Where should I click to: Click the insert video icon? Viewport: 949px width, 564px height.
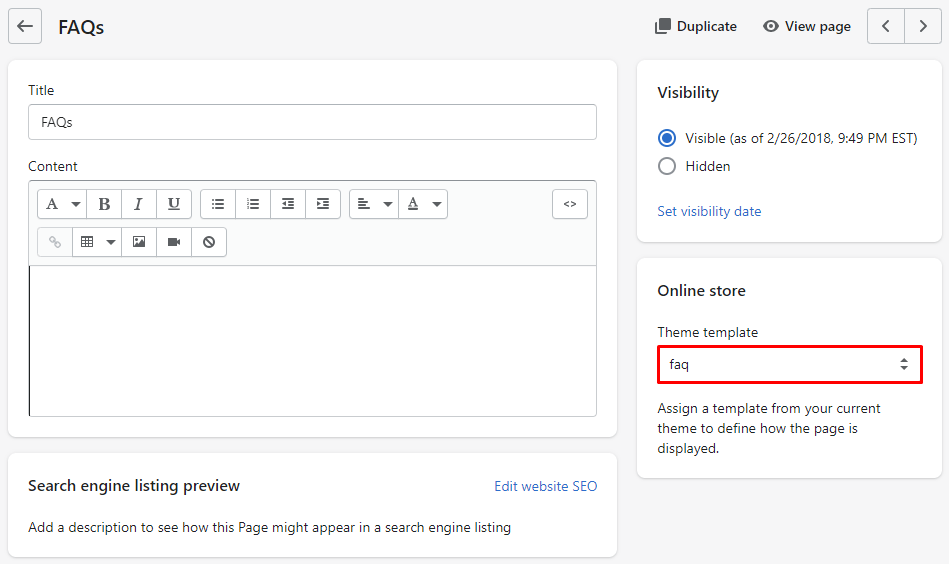174,242
